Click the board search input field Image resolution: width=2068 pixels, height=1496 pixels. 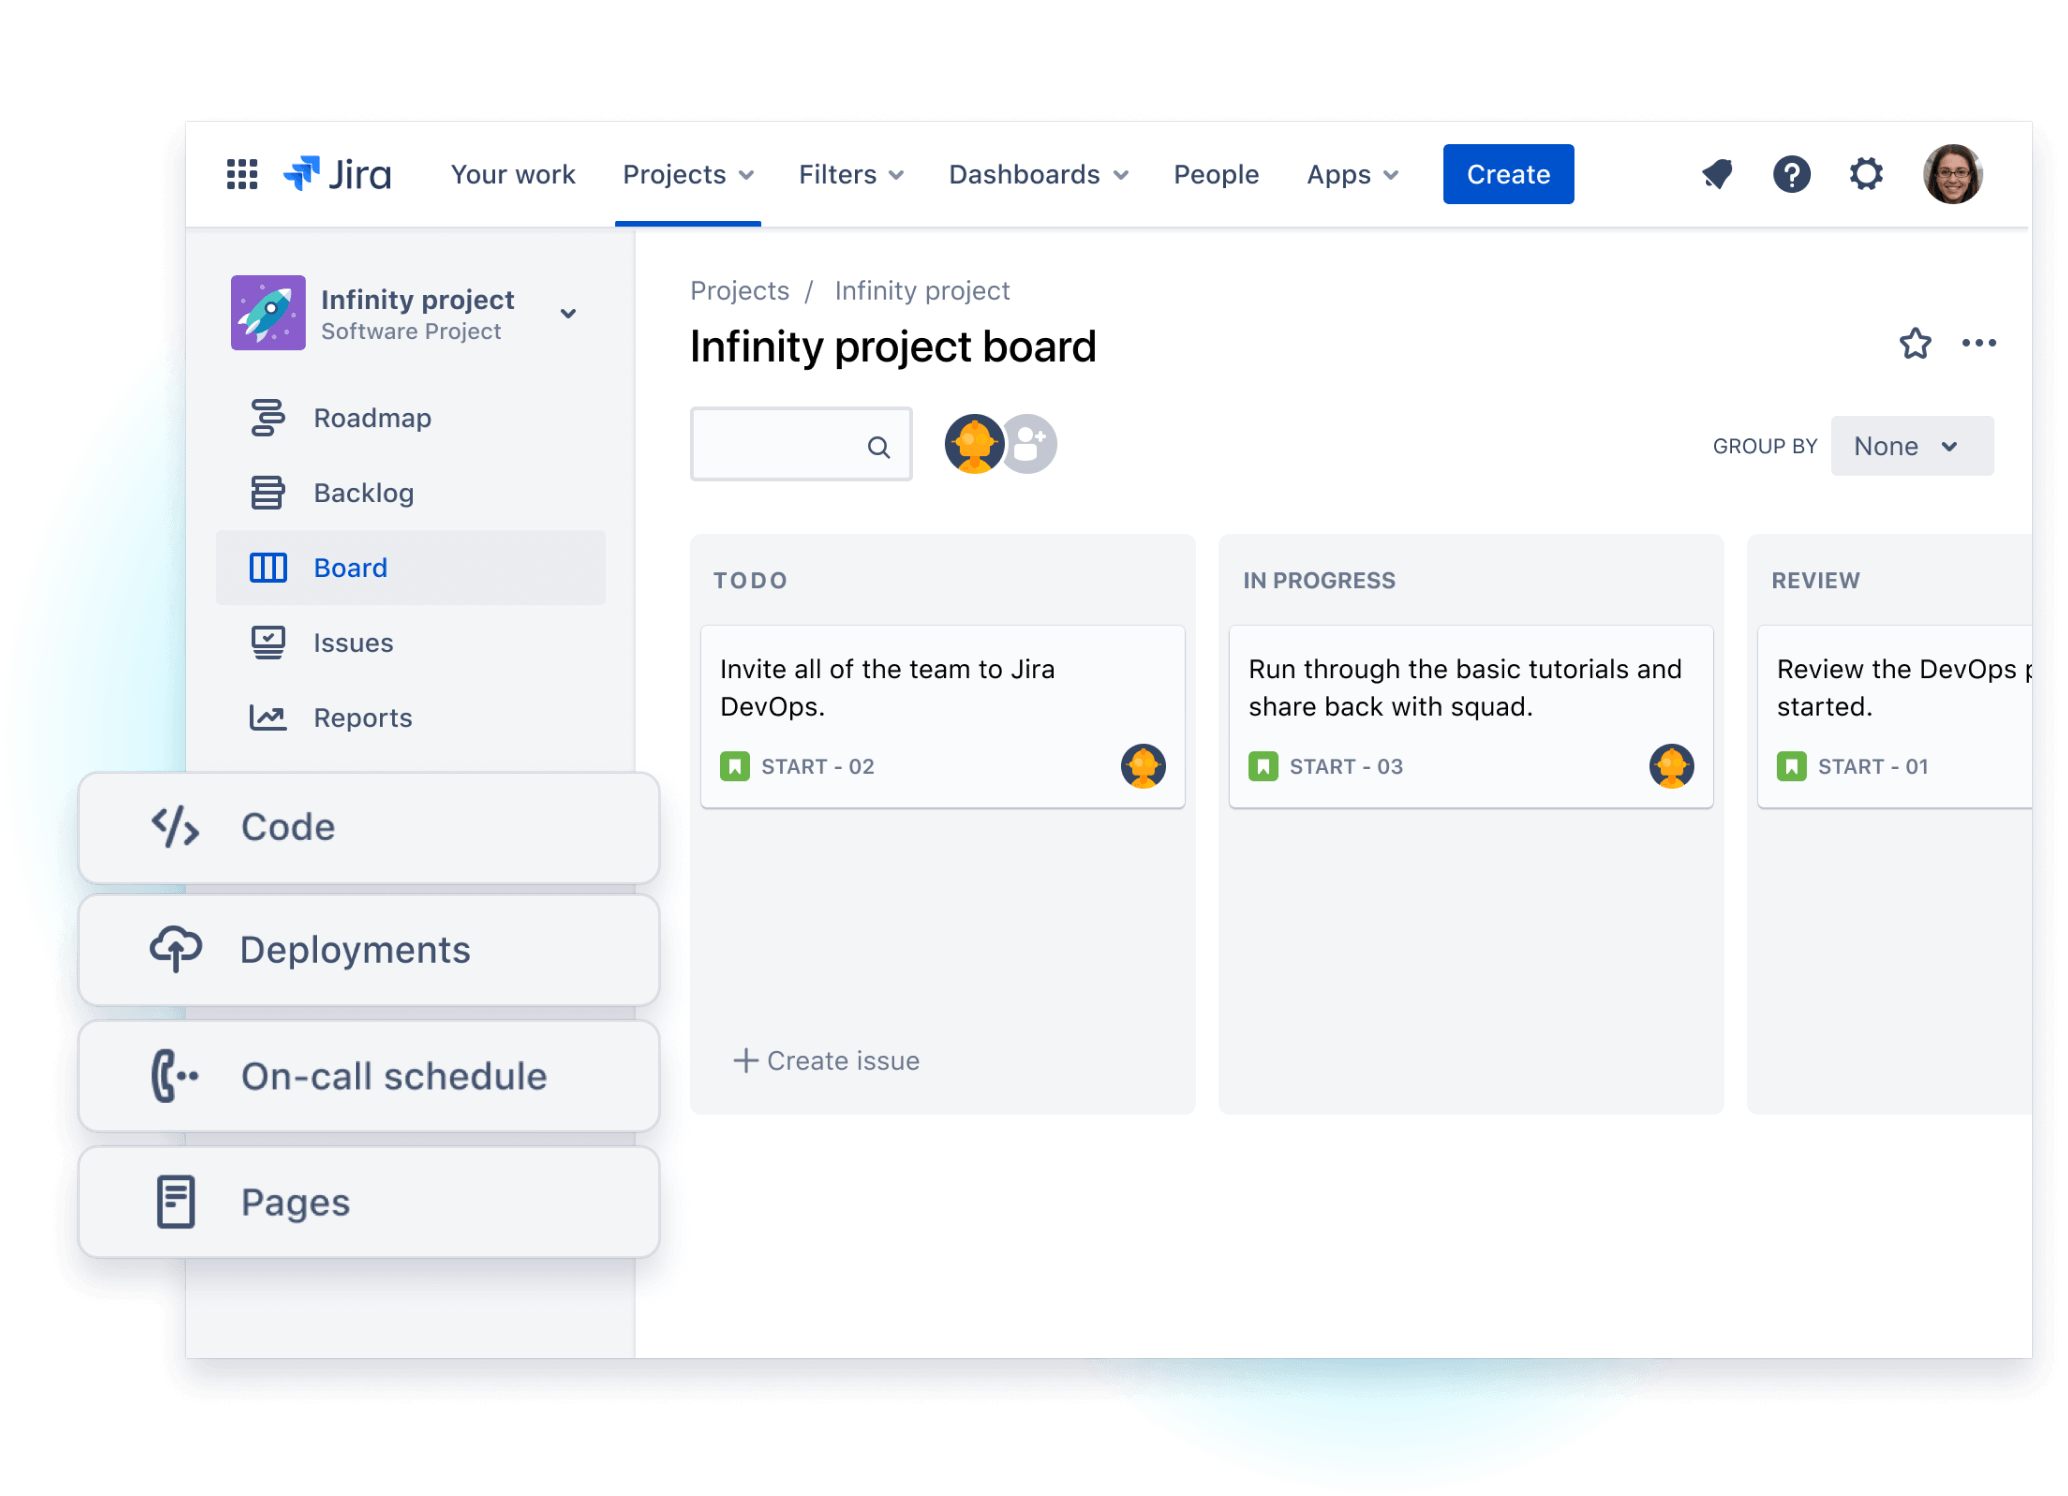[801, 446]
